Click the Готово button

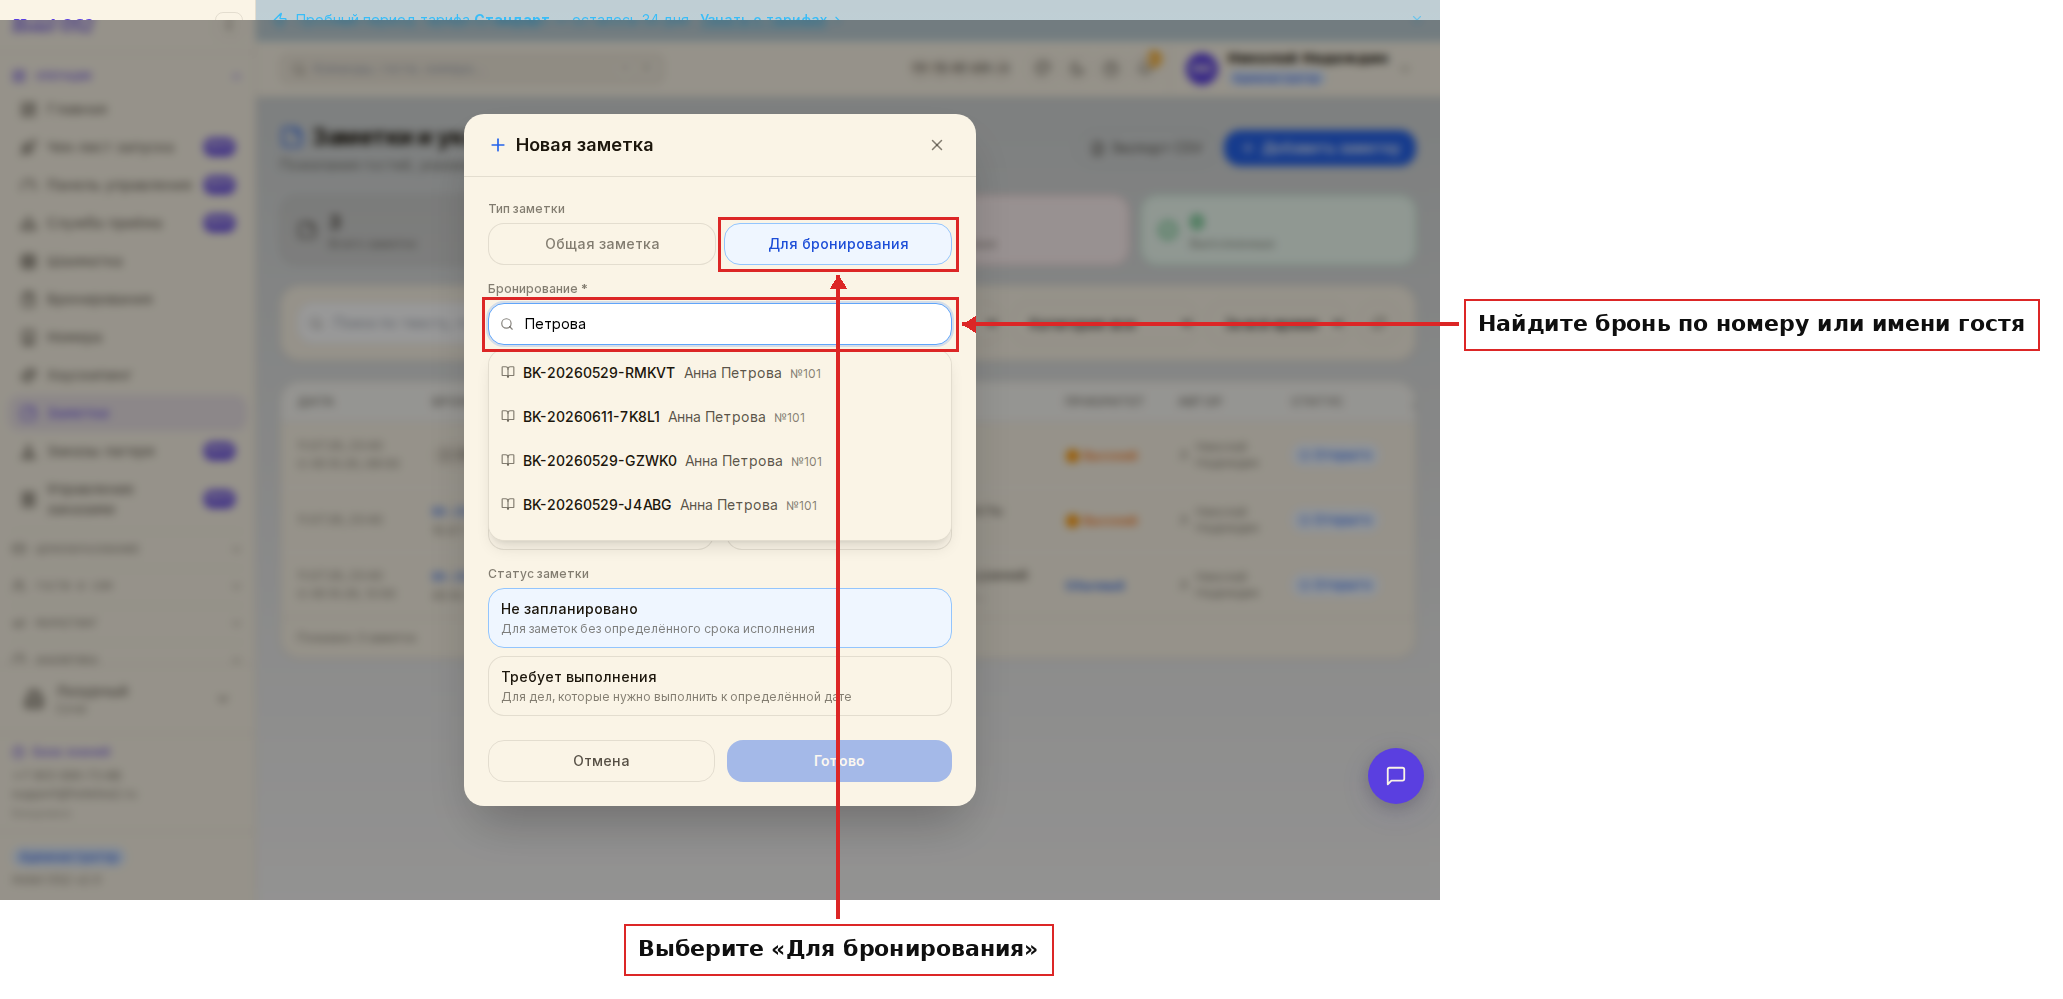(839, 761)
